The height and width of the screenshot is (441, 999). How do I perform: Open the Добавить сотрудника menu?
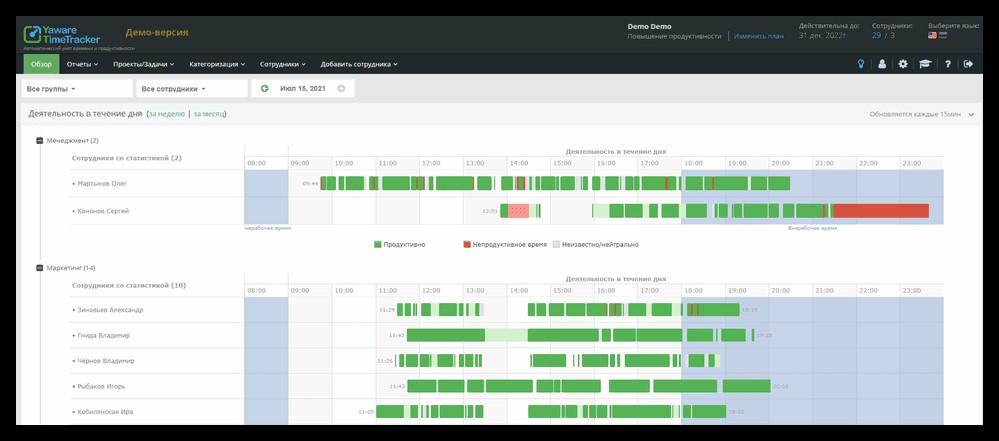click(359, 64)
